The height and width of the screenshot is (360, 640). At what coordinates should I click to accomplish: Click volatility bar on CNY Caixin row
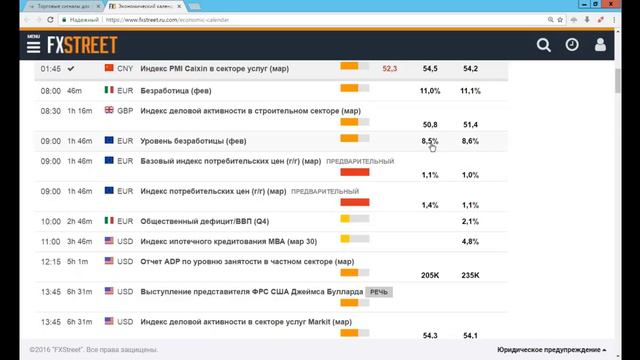click(355, 66)
